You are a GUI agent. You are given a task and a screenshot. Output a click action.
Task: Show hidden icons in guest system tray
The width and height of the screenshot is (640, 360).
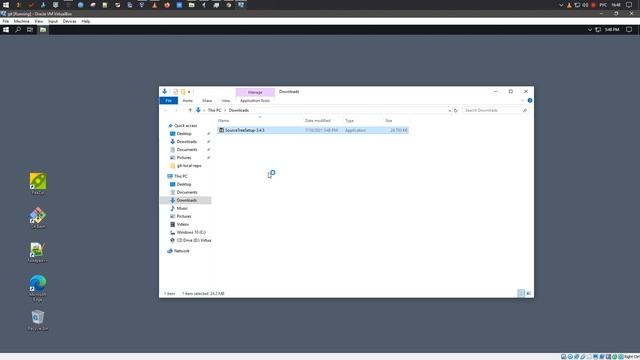click(589, 30)
